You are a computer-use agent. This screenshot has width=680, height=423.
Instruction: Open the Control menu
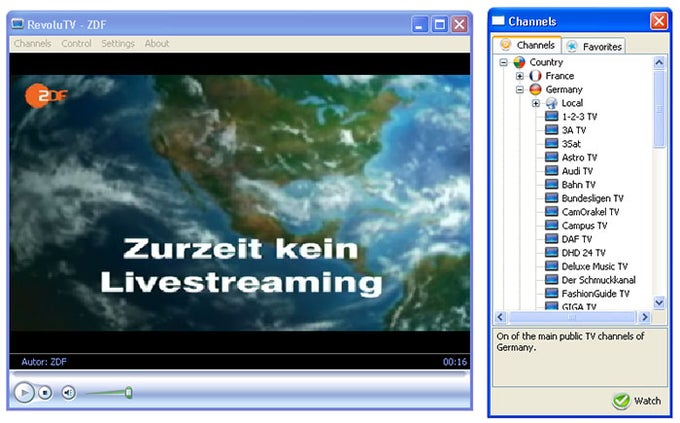coord(76,43)
